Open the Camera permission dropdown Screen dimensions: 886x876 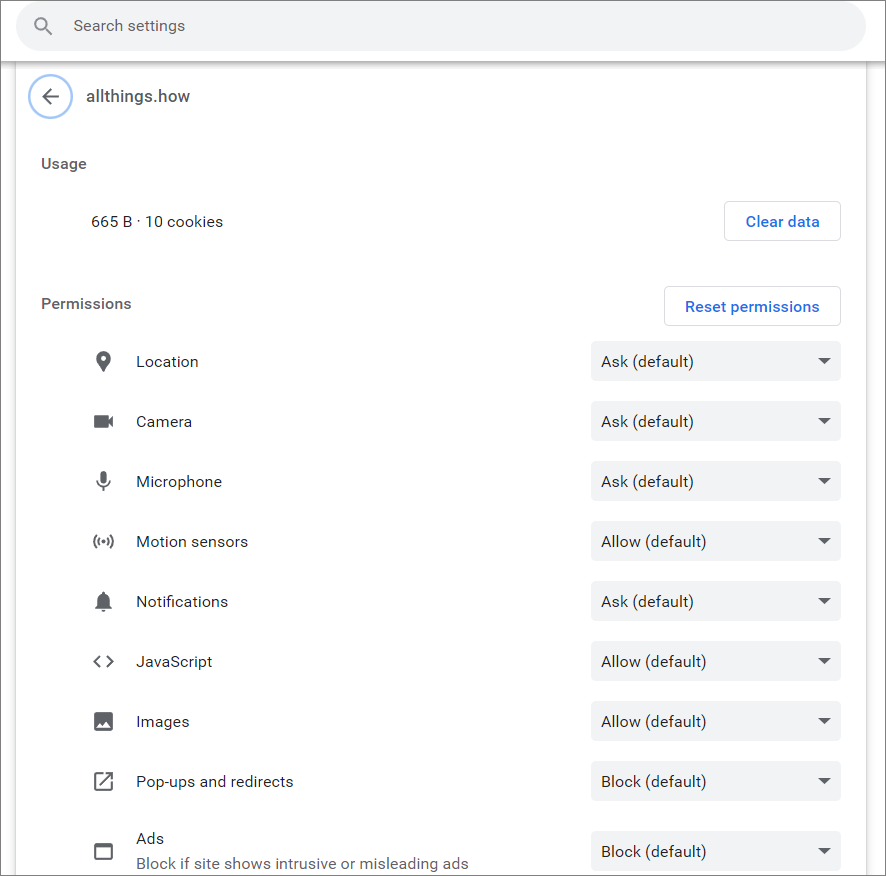pos(716,421)
